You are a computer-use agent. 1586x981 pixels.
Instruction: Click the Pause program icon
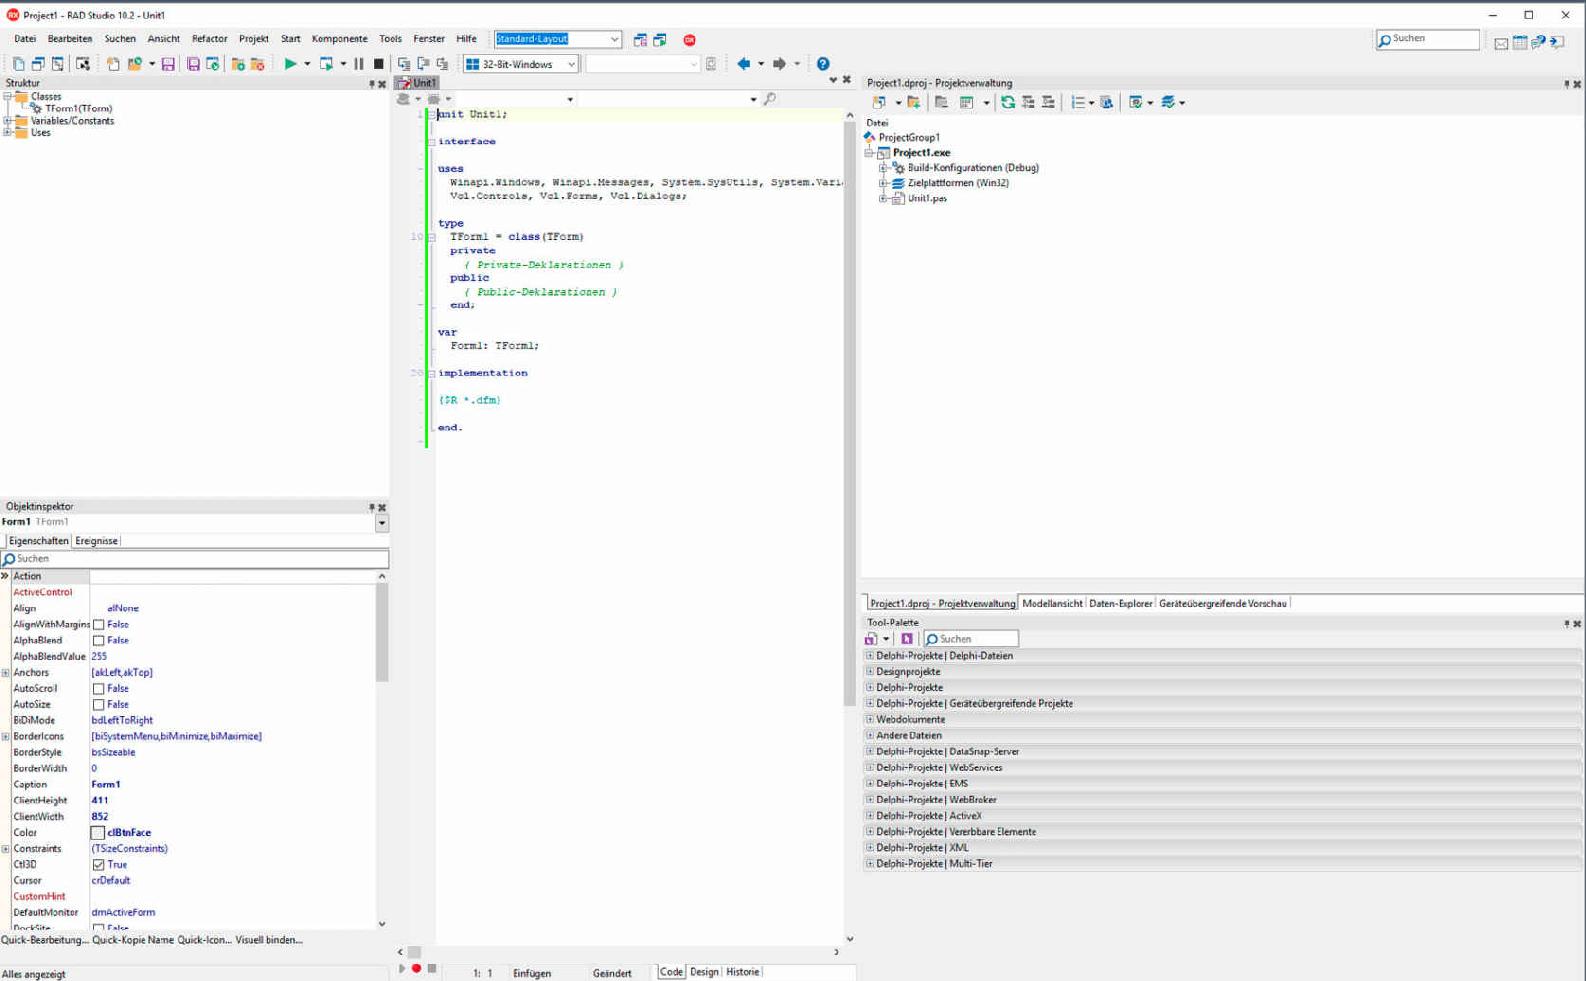coord(359,64)
